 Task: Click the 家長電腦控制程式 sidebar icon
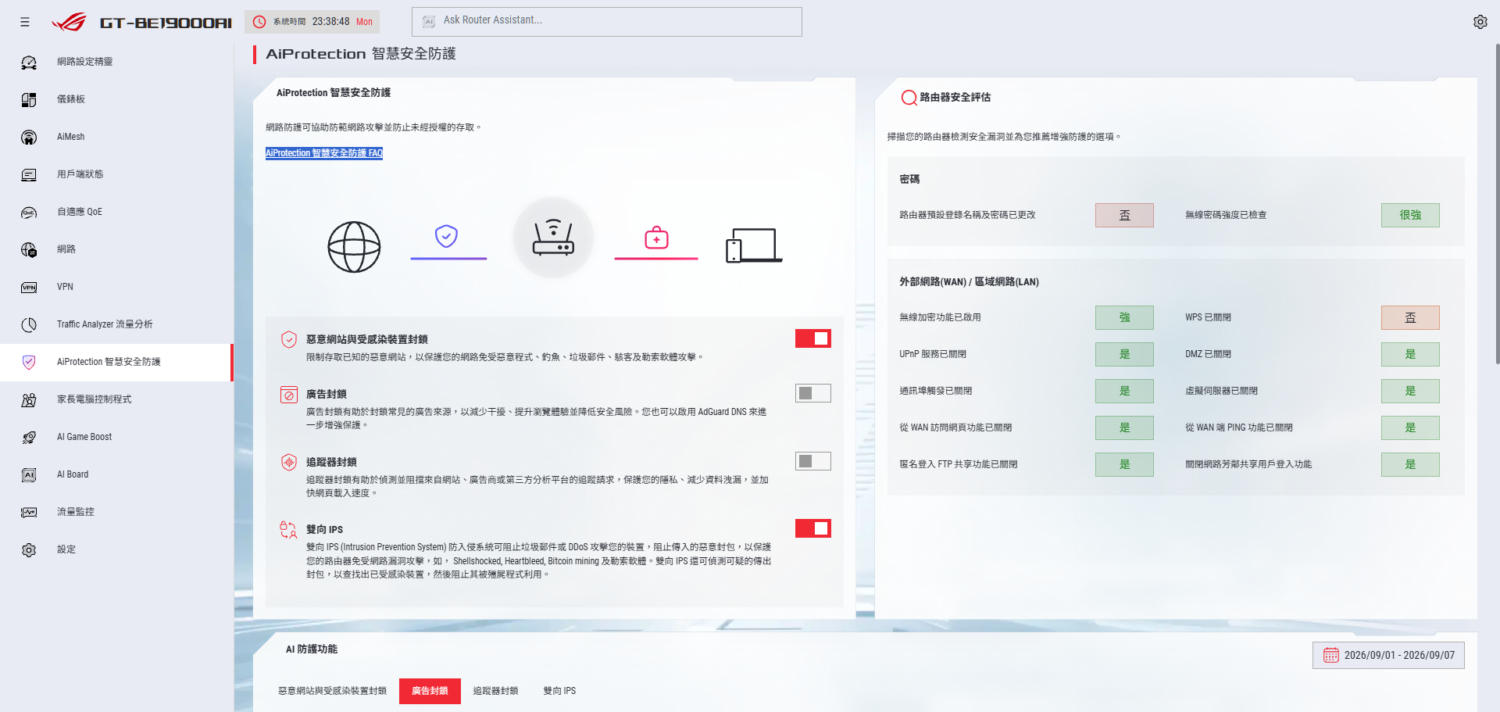click(29, 399)
